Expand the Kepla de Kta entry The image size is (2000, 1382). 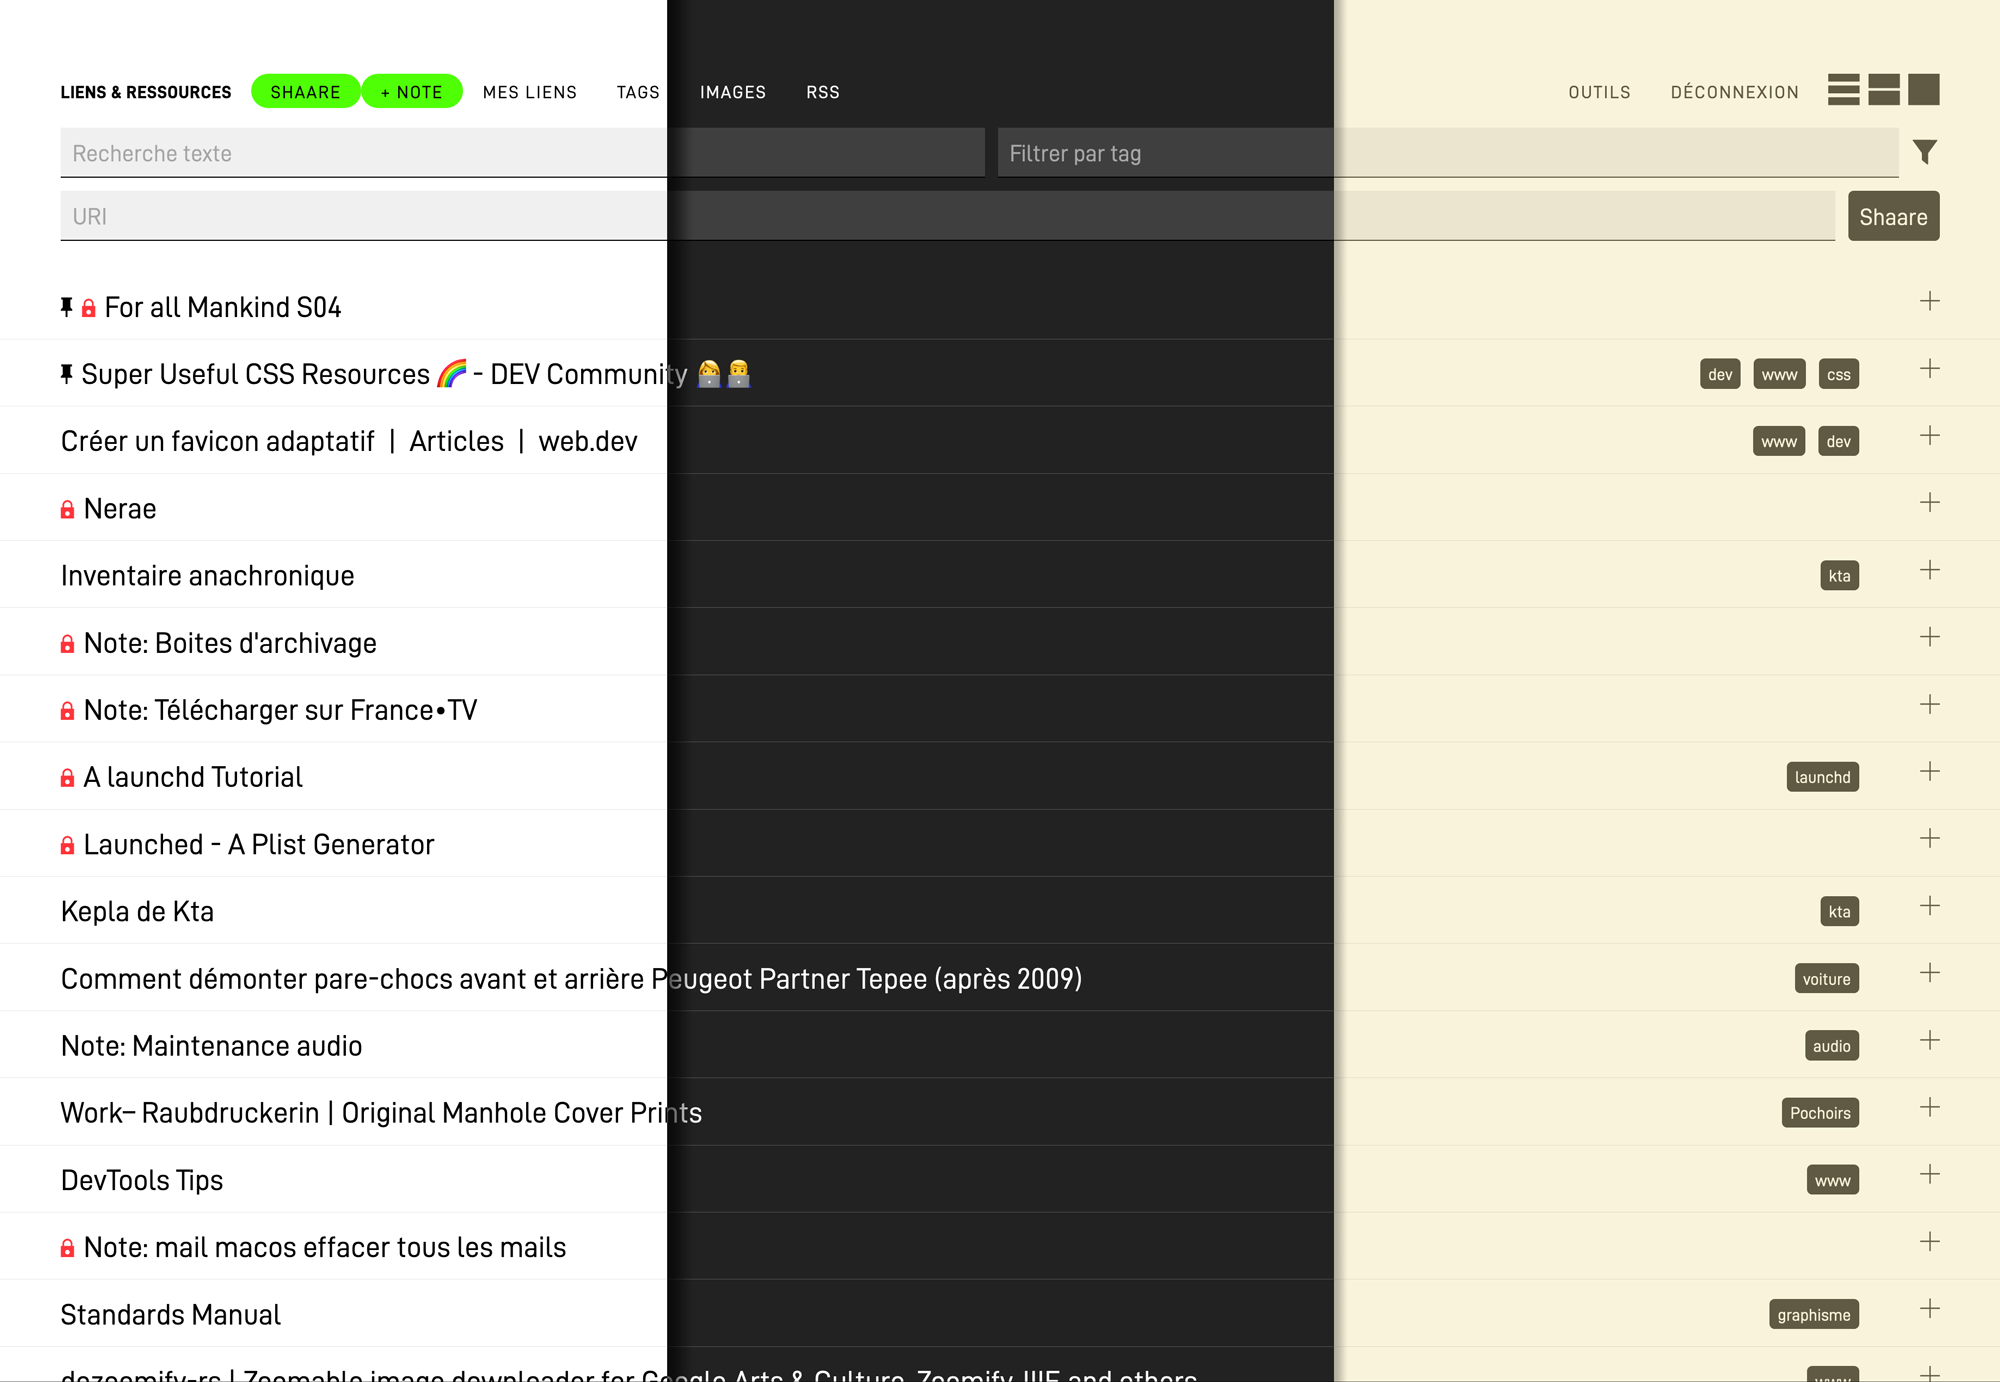pos(1930,906)
